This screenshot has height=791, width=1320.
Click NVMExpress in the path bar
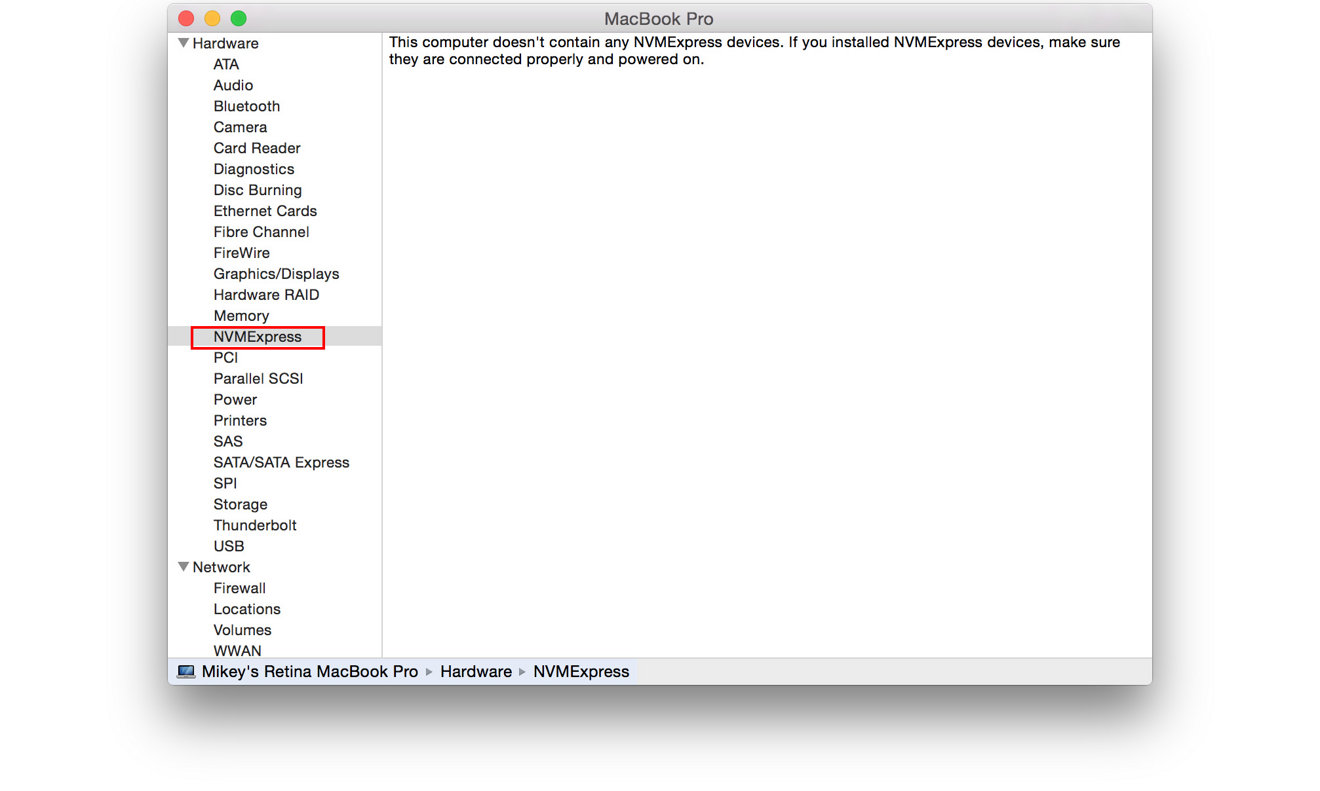[581, 672]
